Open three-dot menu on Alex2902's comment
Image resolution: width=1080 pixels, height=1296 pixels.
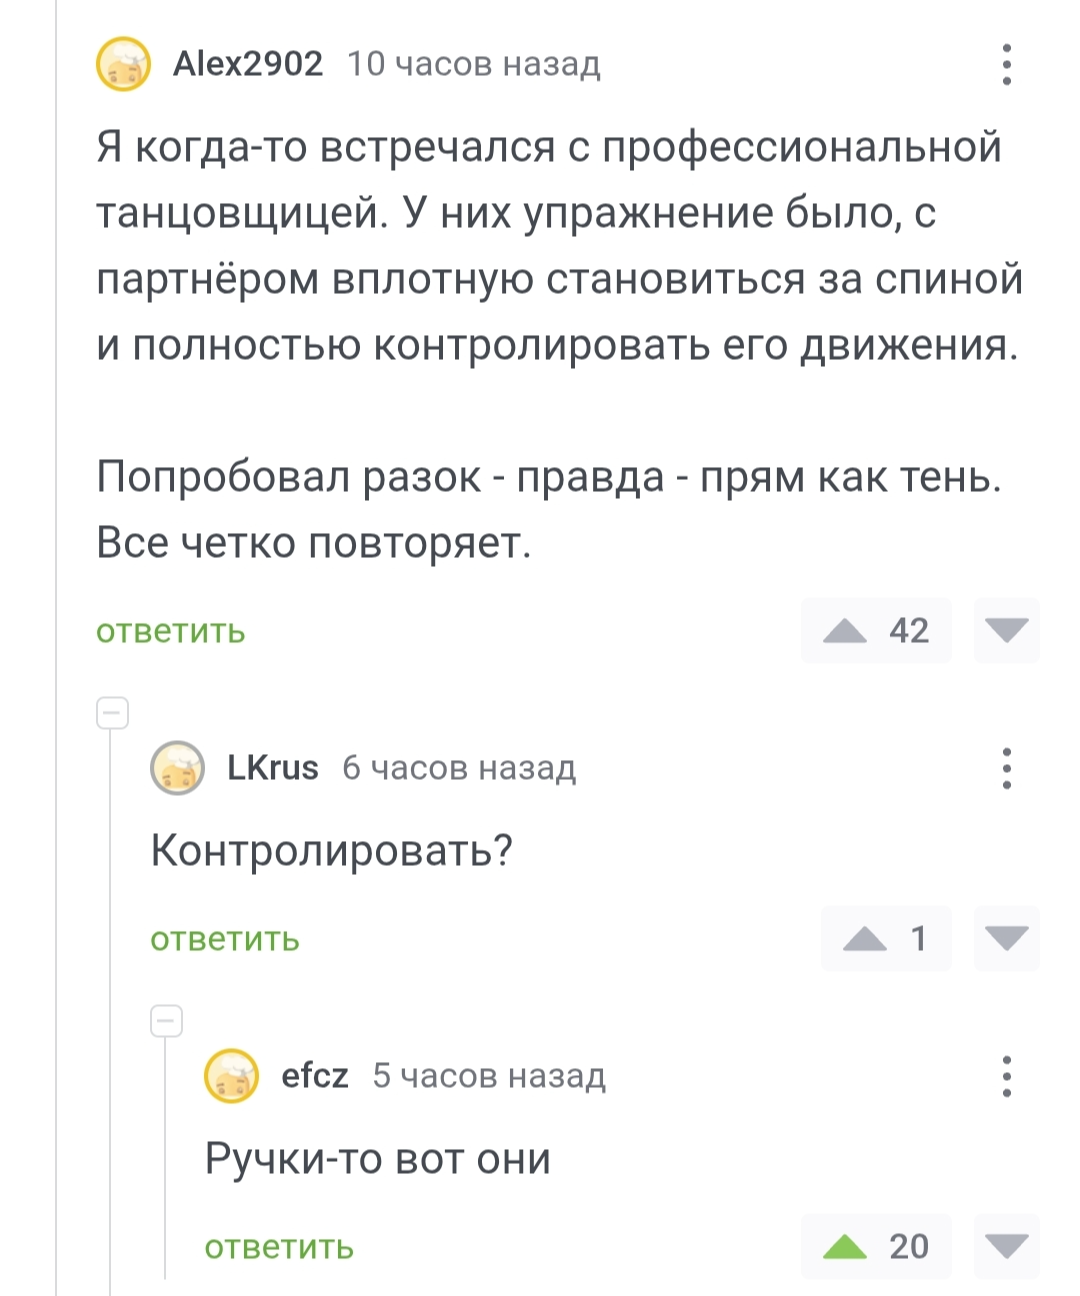click(1006, 65)
